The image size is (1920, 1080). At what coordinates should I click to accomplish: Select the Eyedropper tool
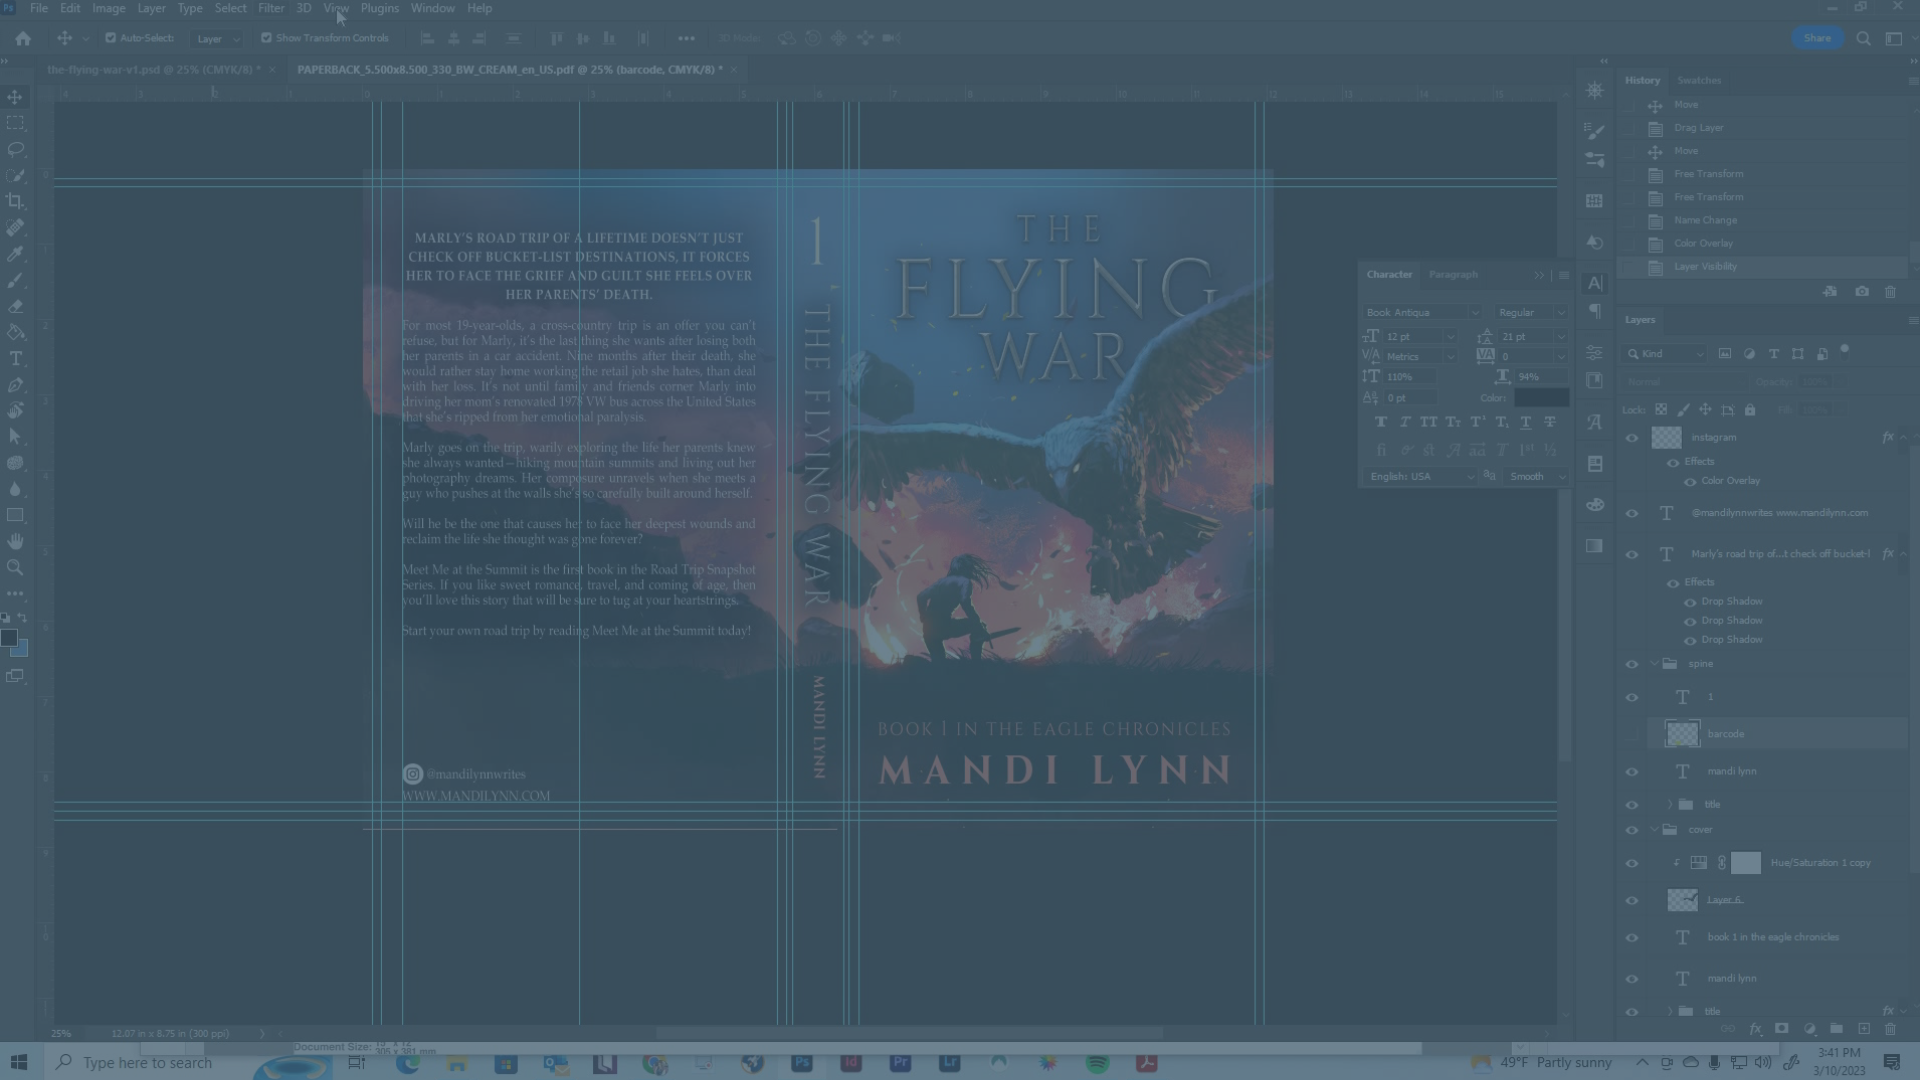(15, 254)
